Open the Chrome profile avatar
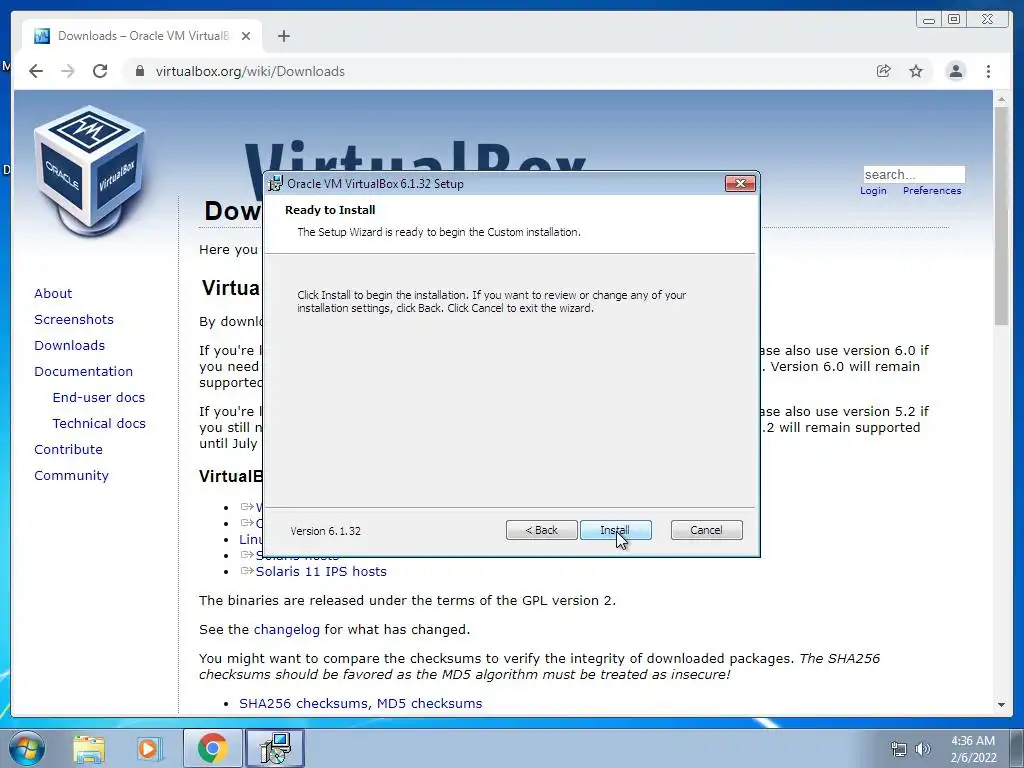 click(x=955, y=71)
